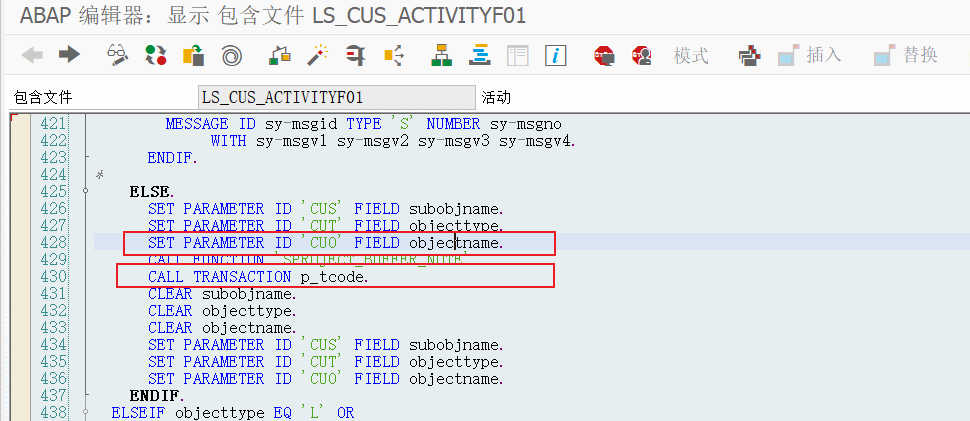Click SET PARAMETER ID 'CUS' on line 426
970x421 pixels.
click(326, 209)
